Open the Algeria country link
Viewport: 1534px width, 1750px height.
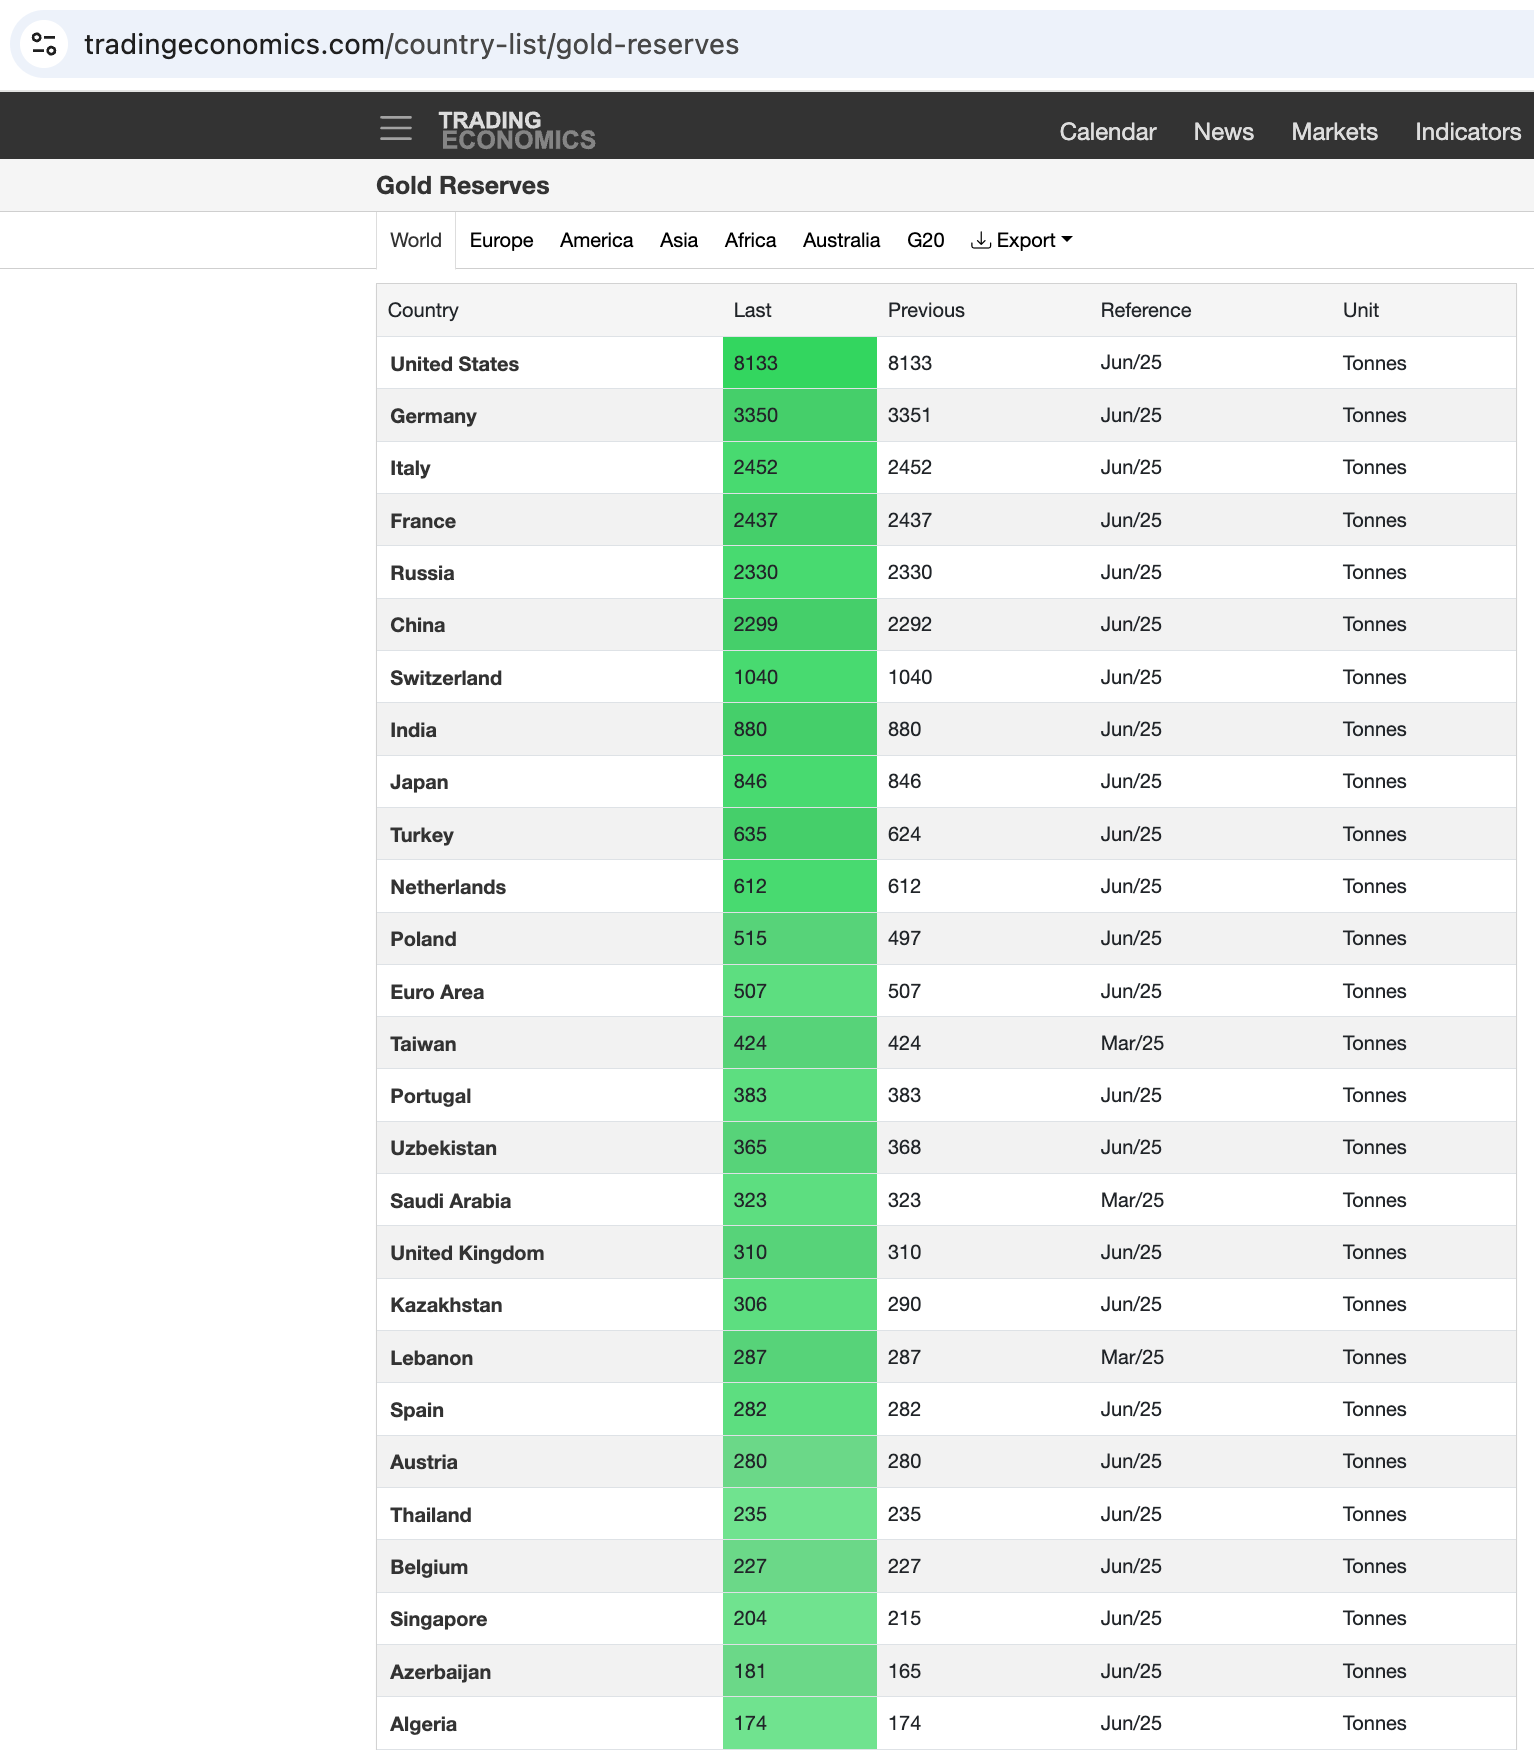[423, 1724]
